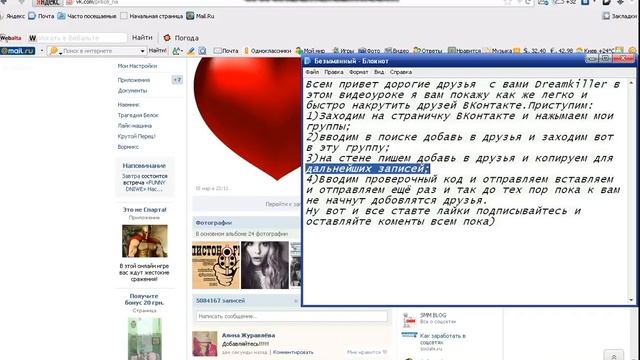
Task: Open the SMM BLOG group link
Action: click(433, 316)
